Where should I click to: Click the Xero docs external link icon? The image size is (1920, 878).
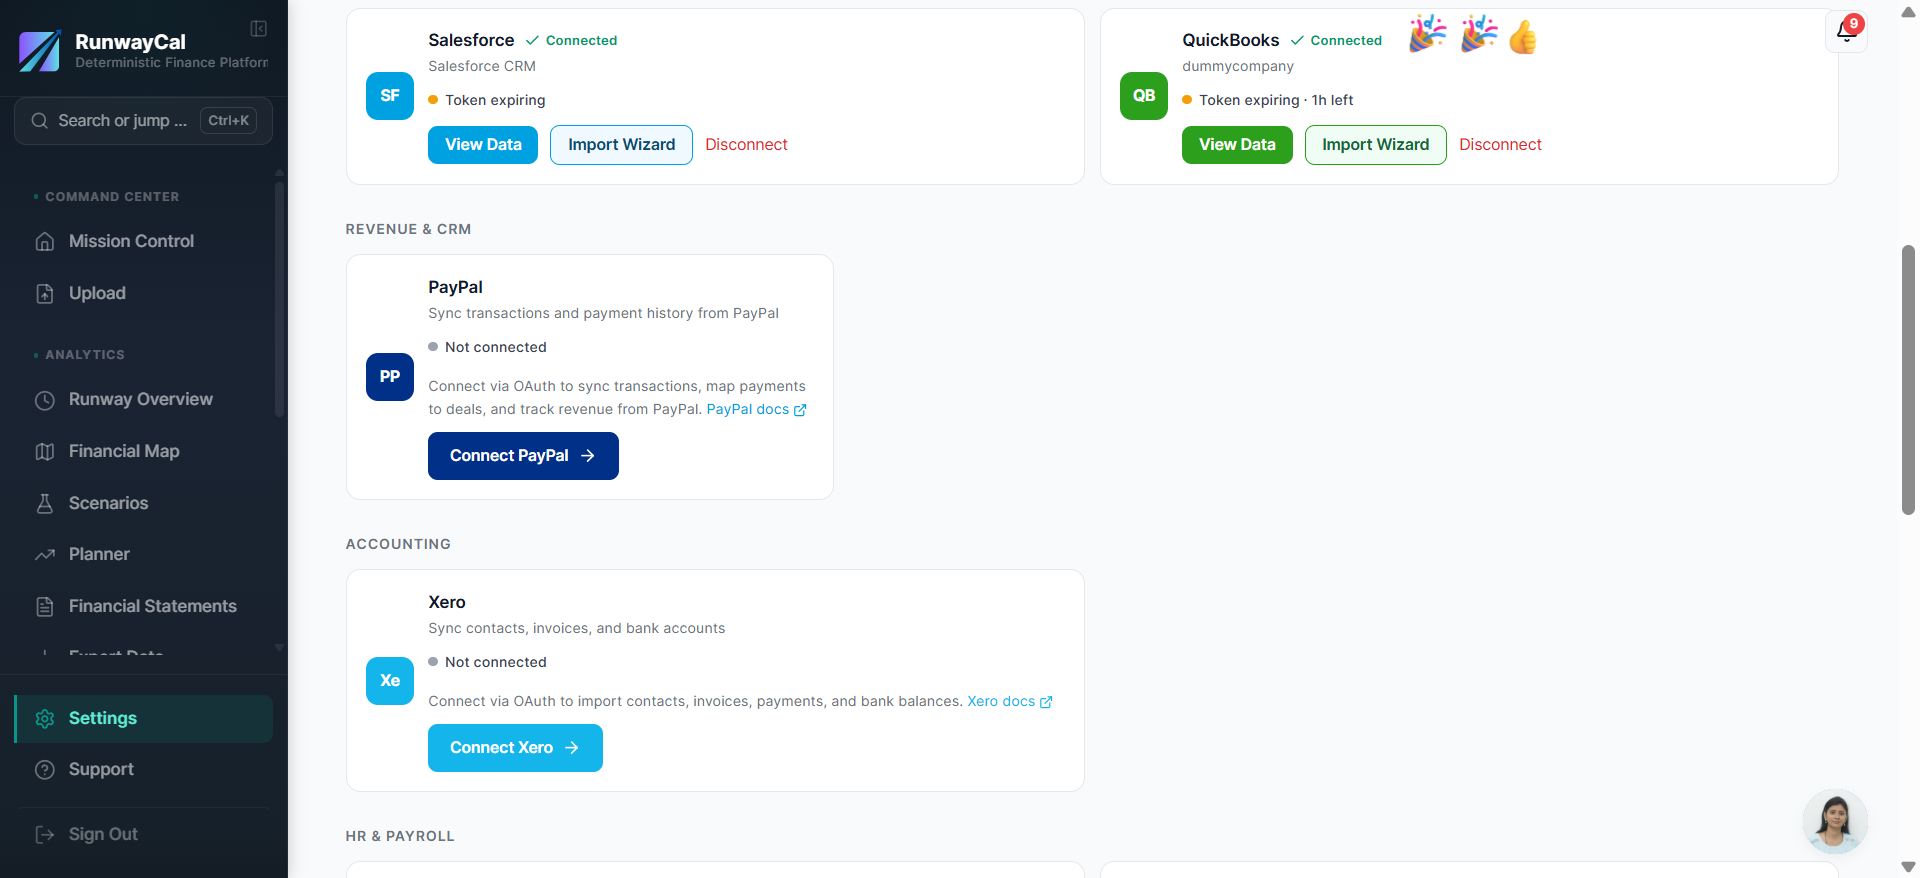pos(1046,702)
